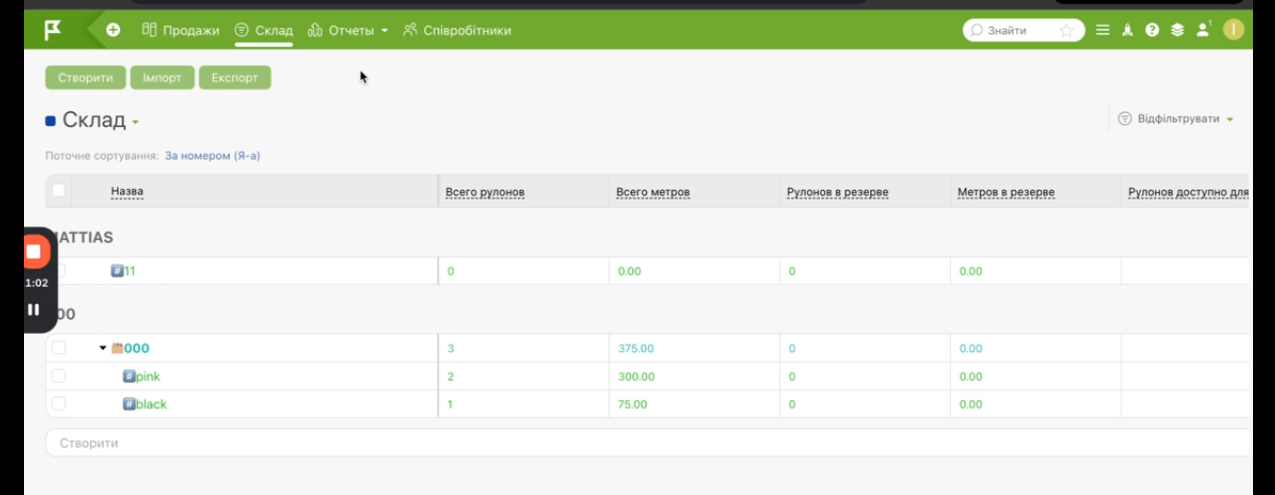Click the Імпорт button
This screenshot has width=1275, height=495.
point(162,78)
